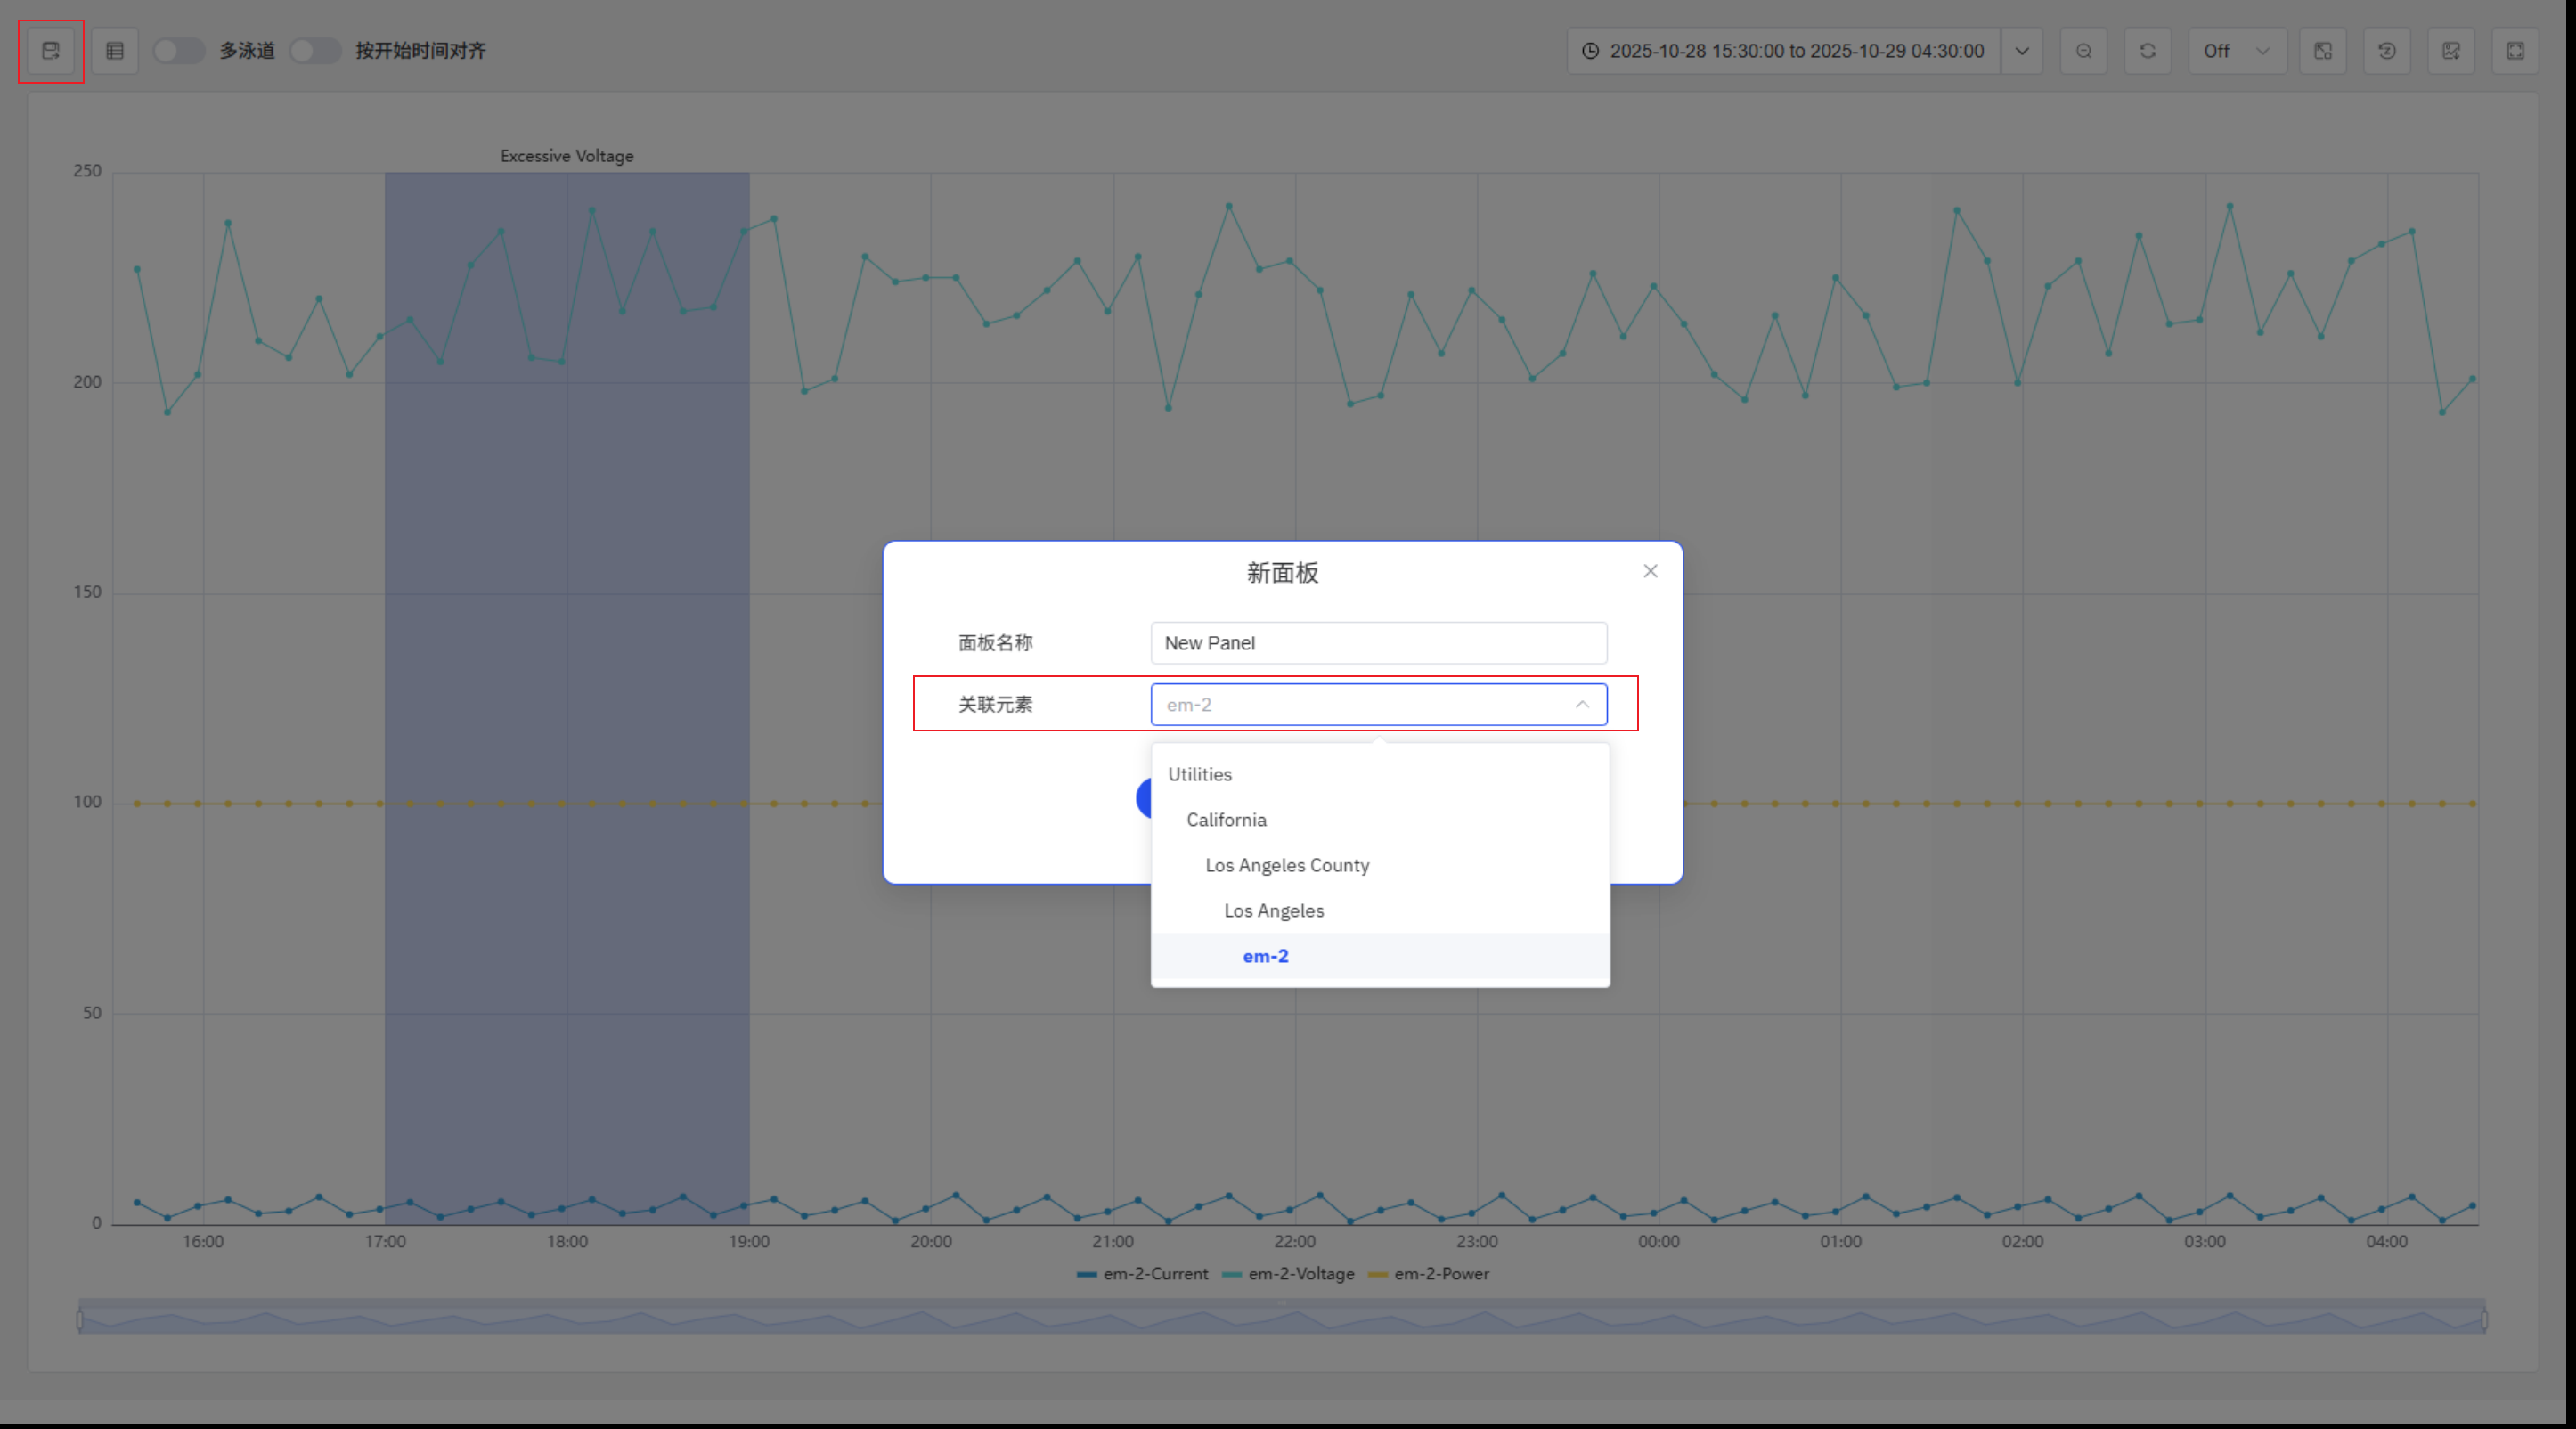Click the 面板名称 New Panel input field
2576x1429 pixels.
pos(1378,643)
